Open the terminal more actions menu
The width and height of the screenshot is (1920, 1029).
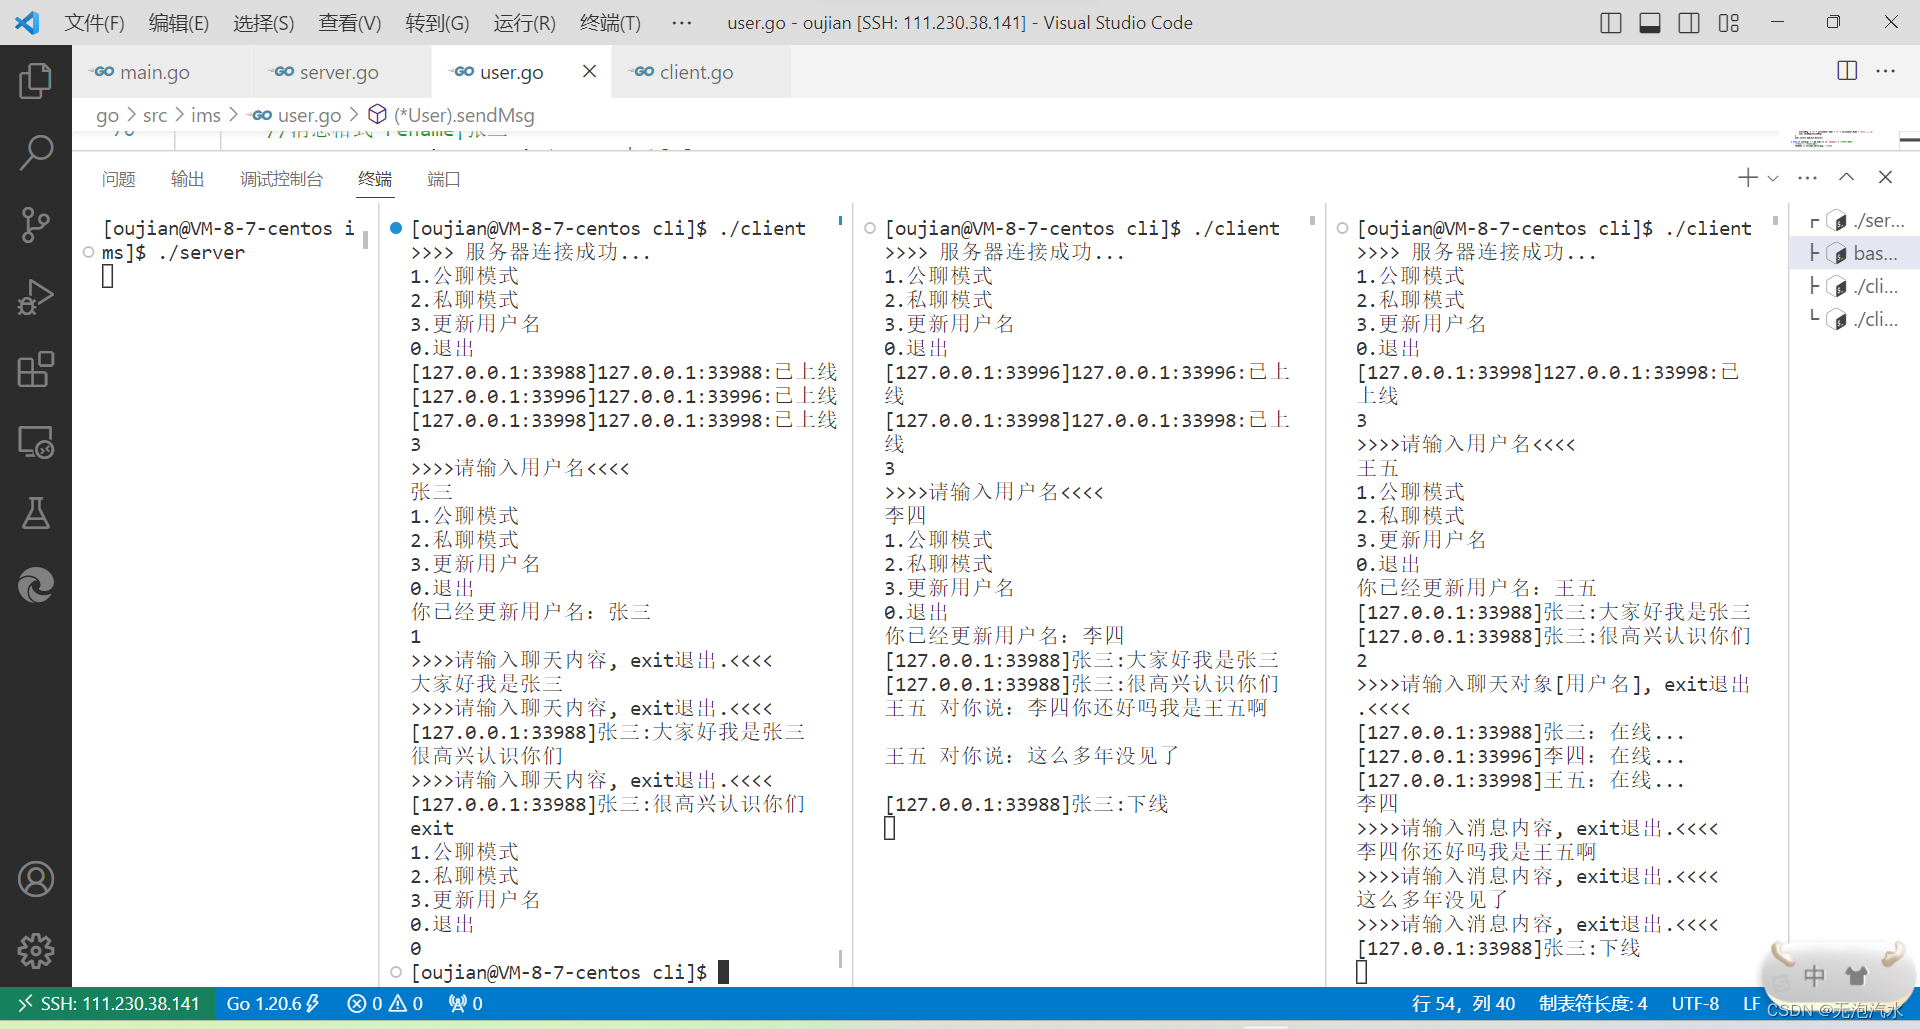[1808, 177]
